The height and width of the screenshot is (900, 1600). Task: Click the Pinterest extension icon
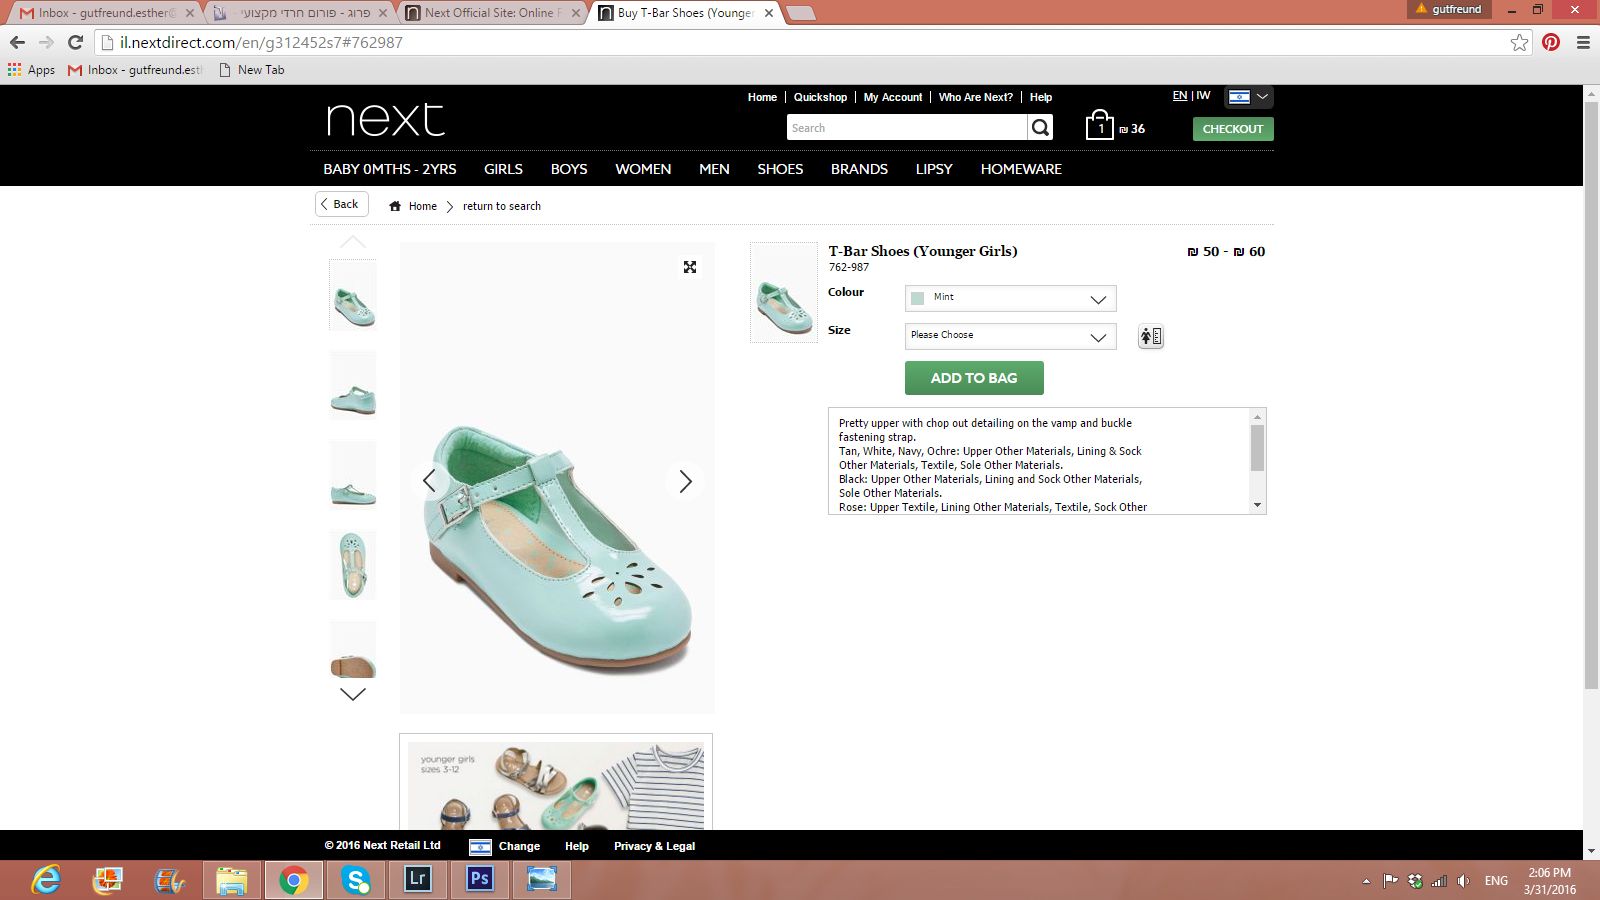(1551, 42)
